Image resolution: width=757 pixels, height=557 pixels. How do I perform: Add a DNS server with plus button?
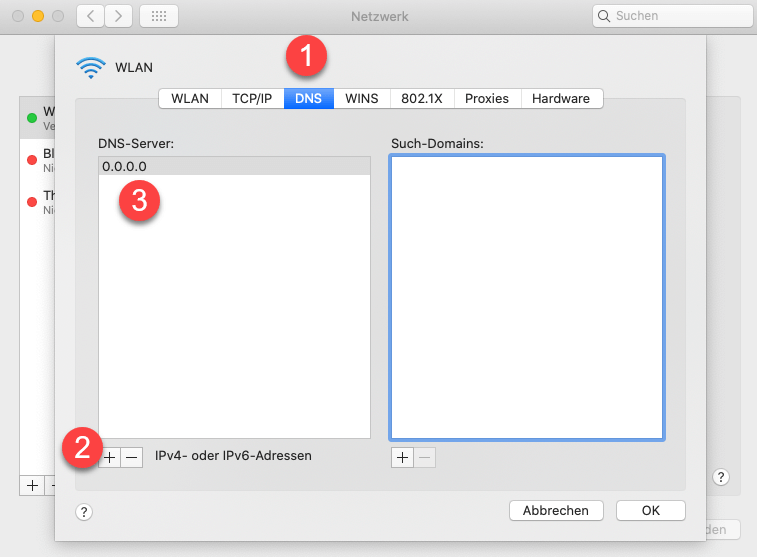[x=110, y=456]
